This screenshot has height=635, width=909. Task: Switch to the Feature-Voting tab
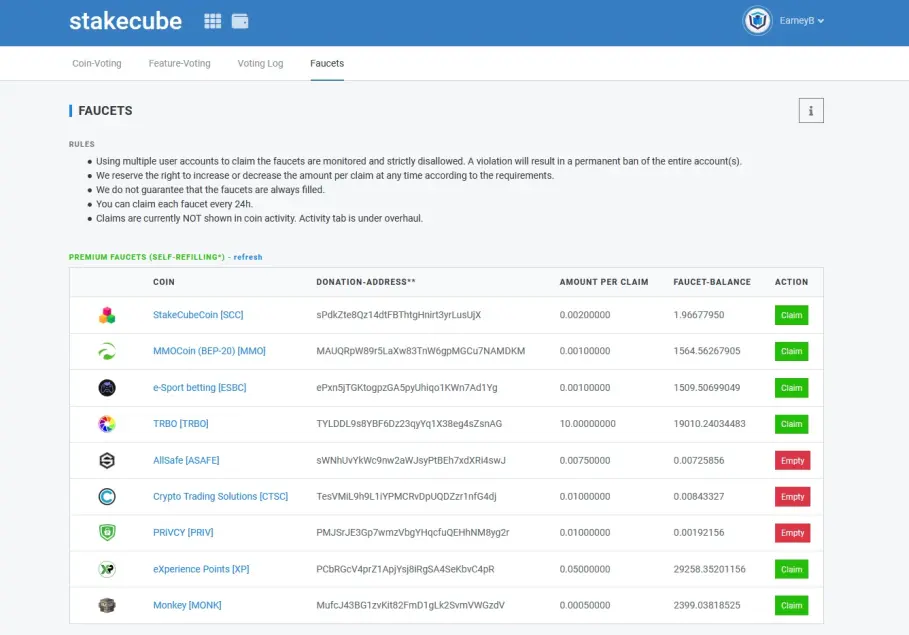179,63
